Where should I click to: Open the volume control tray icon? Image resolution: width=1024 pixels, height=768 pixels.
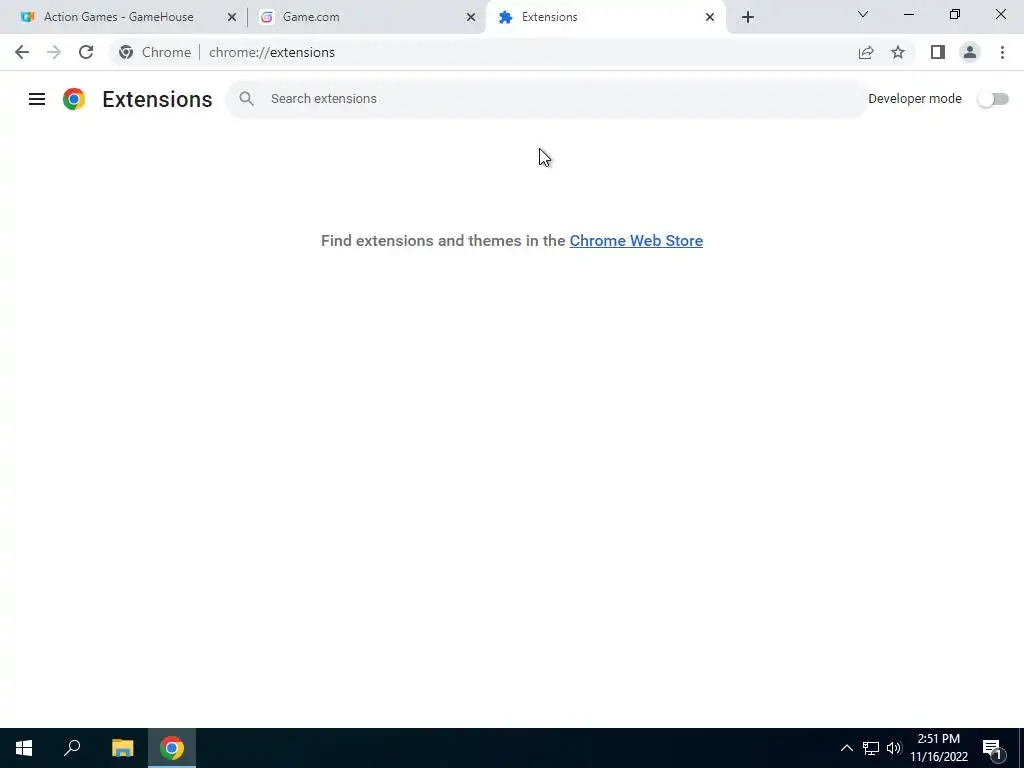[893, 748]
